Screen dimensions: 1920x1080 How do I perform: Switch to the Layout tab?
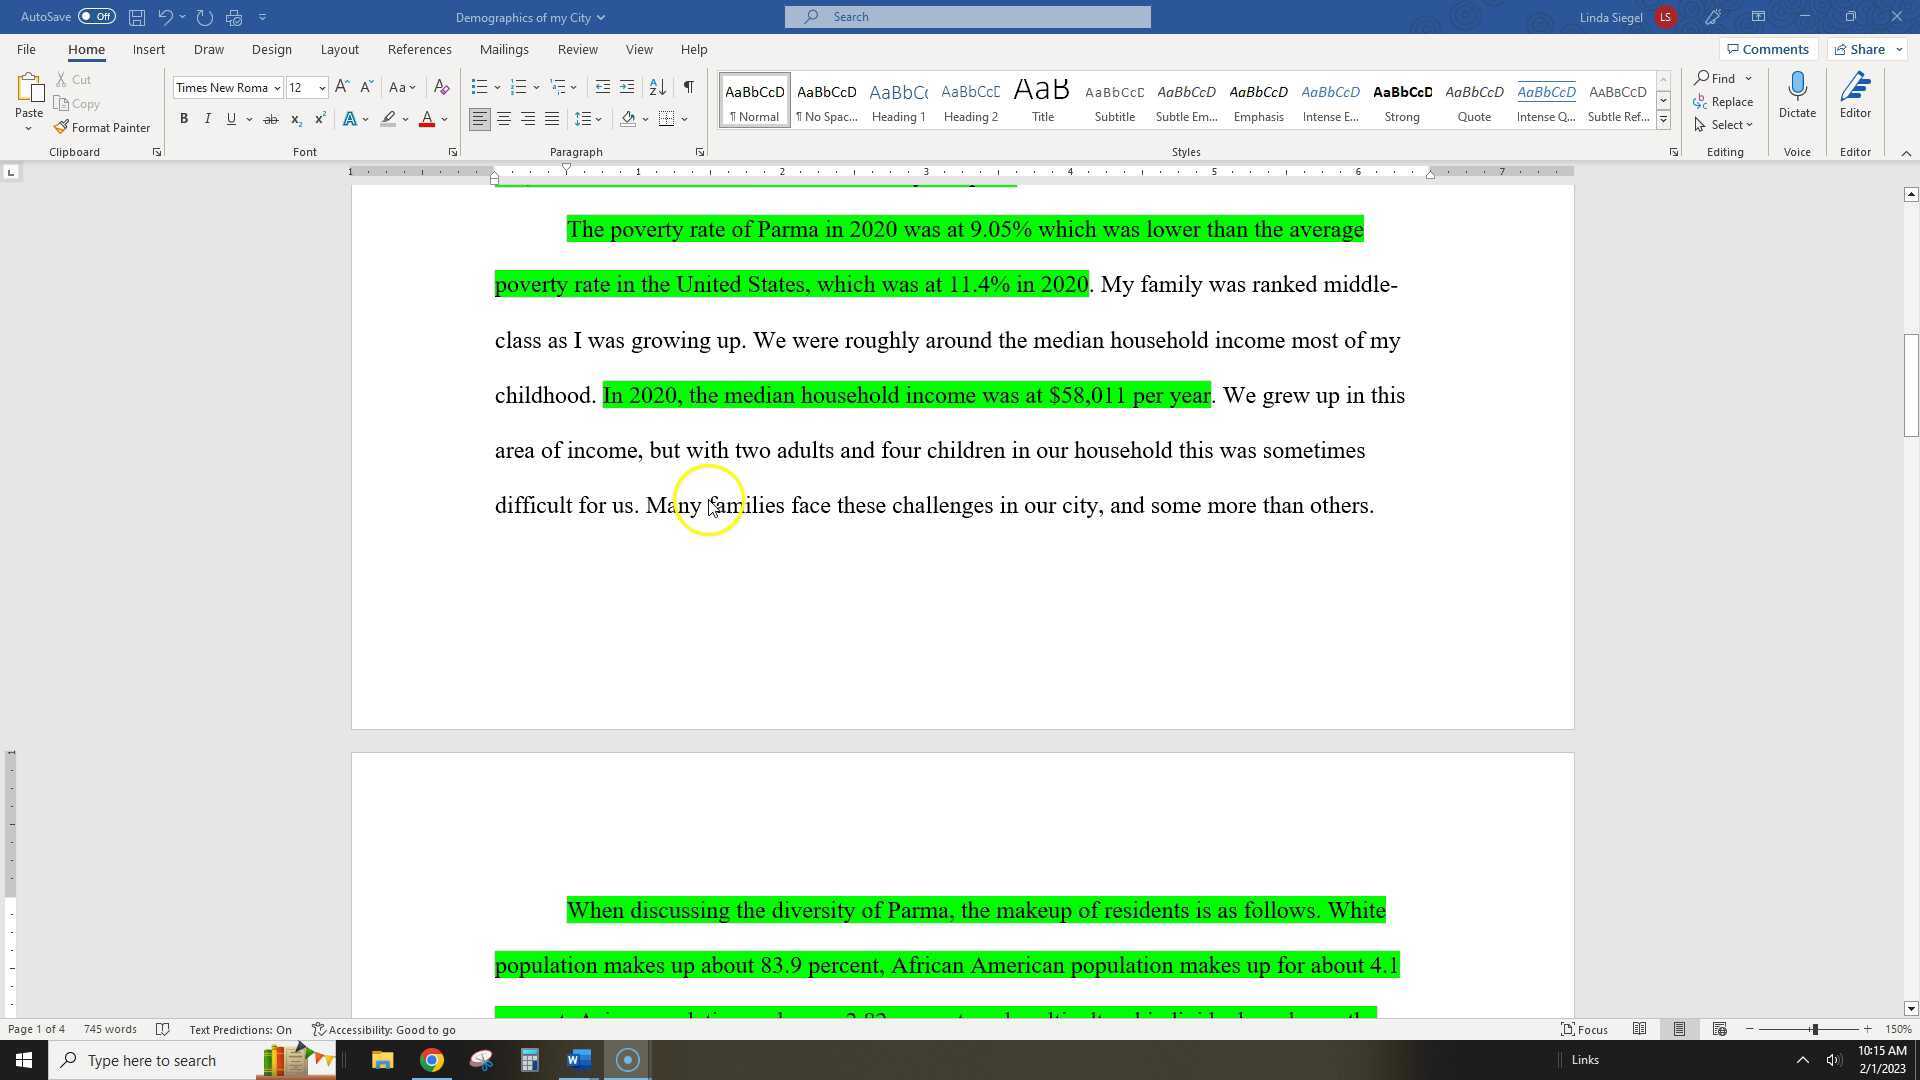coord(339,49)
